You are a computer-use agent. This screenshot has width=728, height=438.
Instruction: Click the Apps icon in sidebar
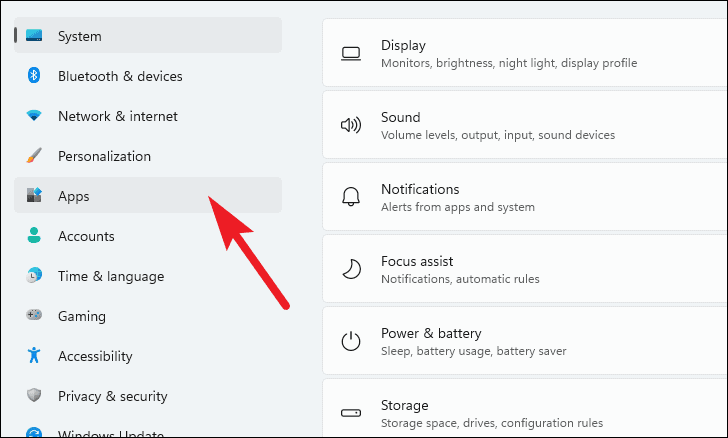point(34,195)
